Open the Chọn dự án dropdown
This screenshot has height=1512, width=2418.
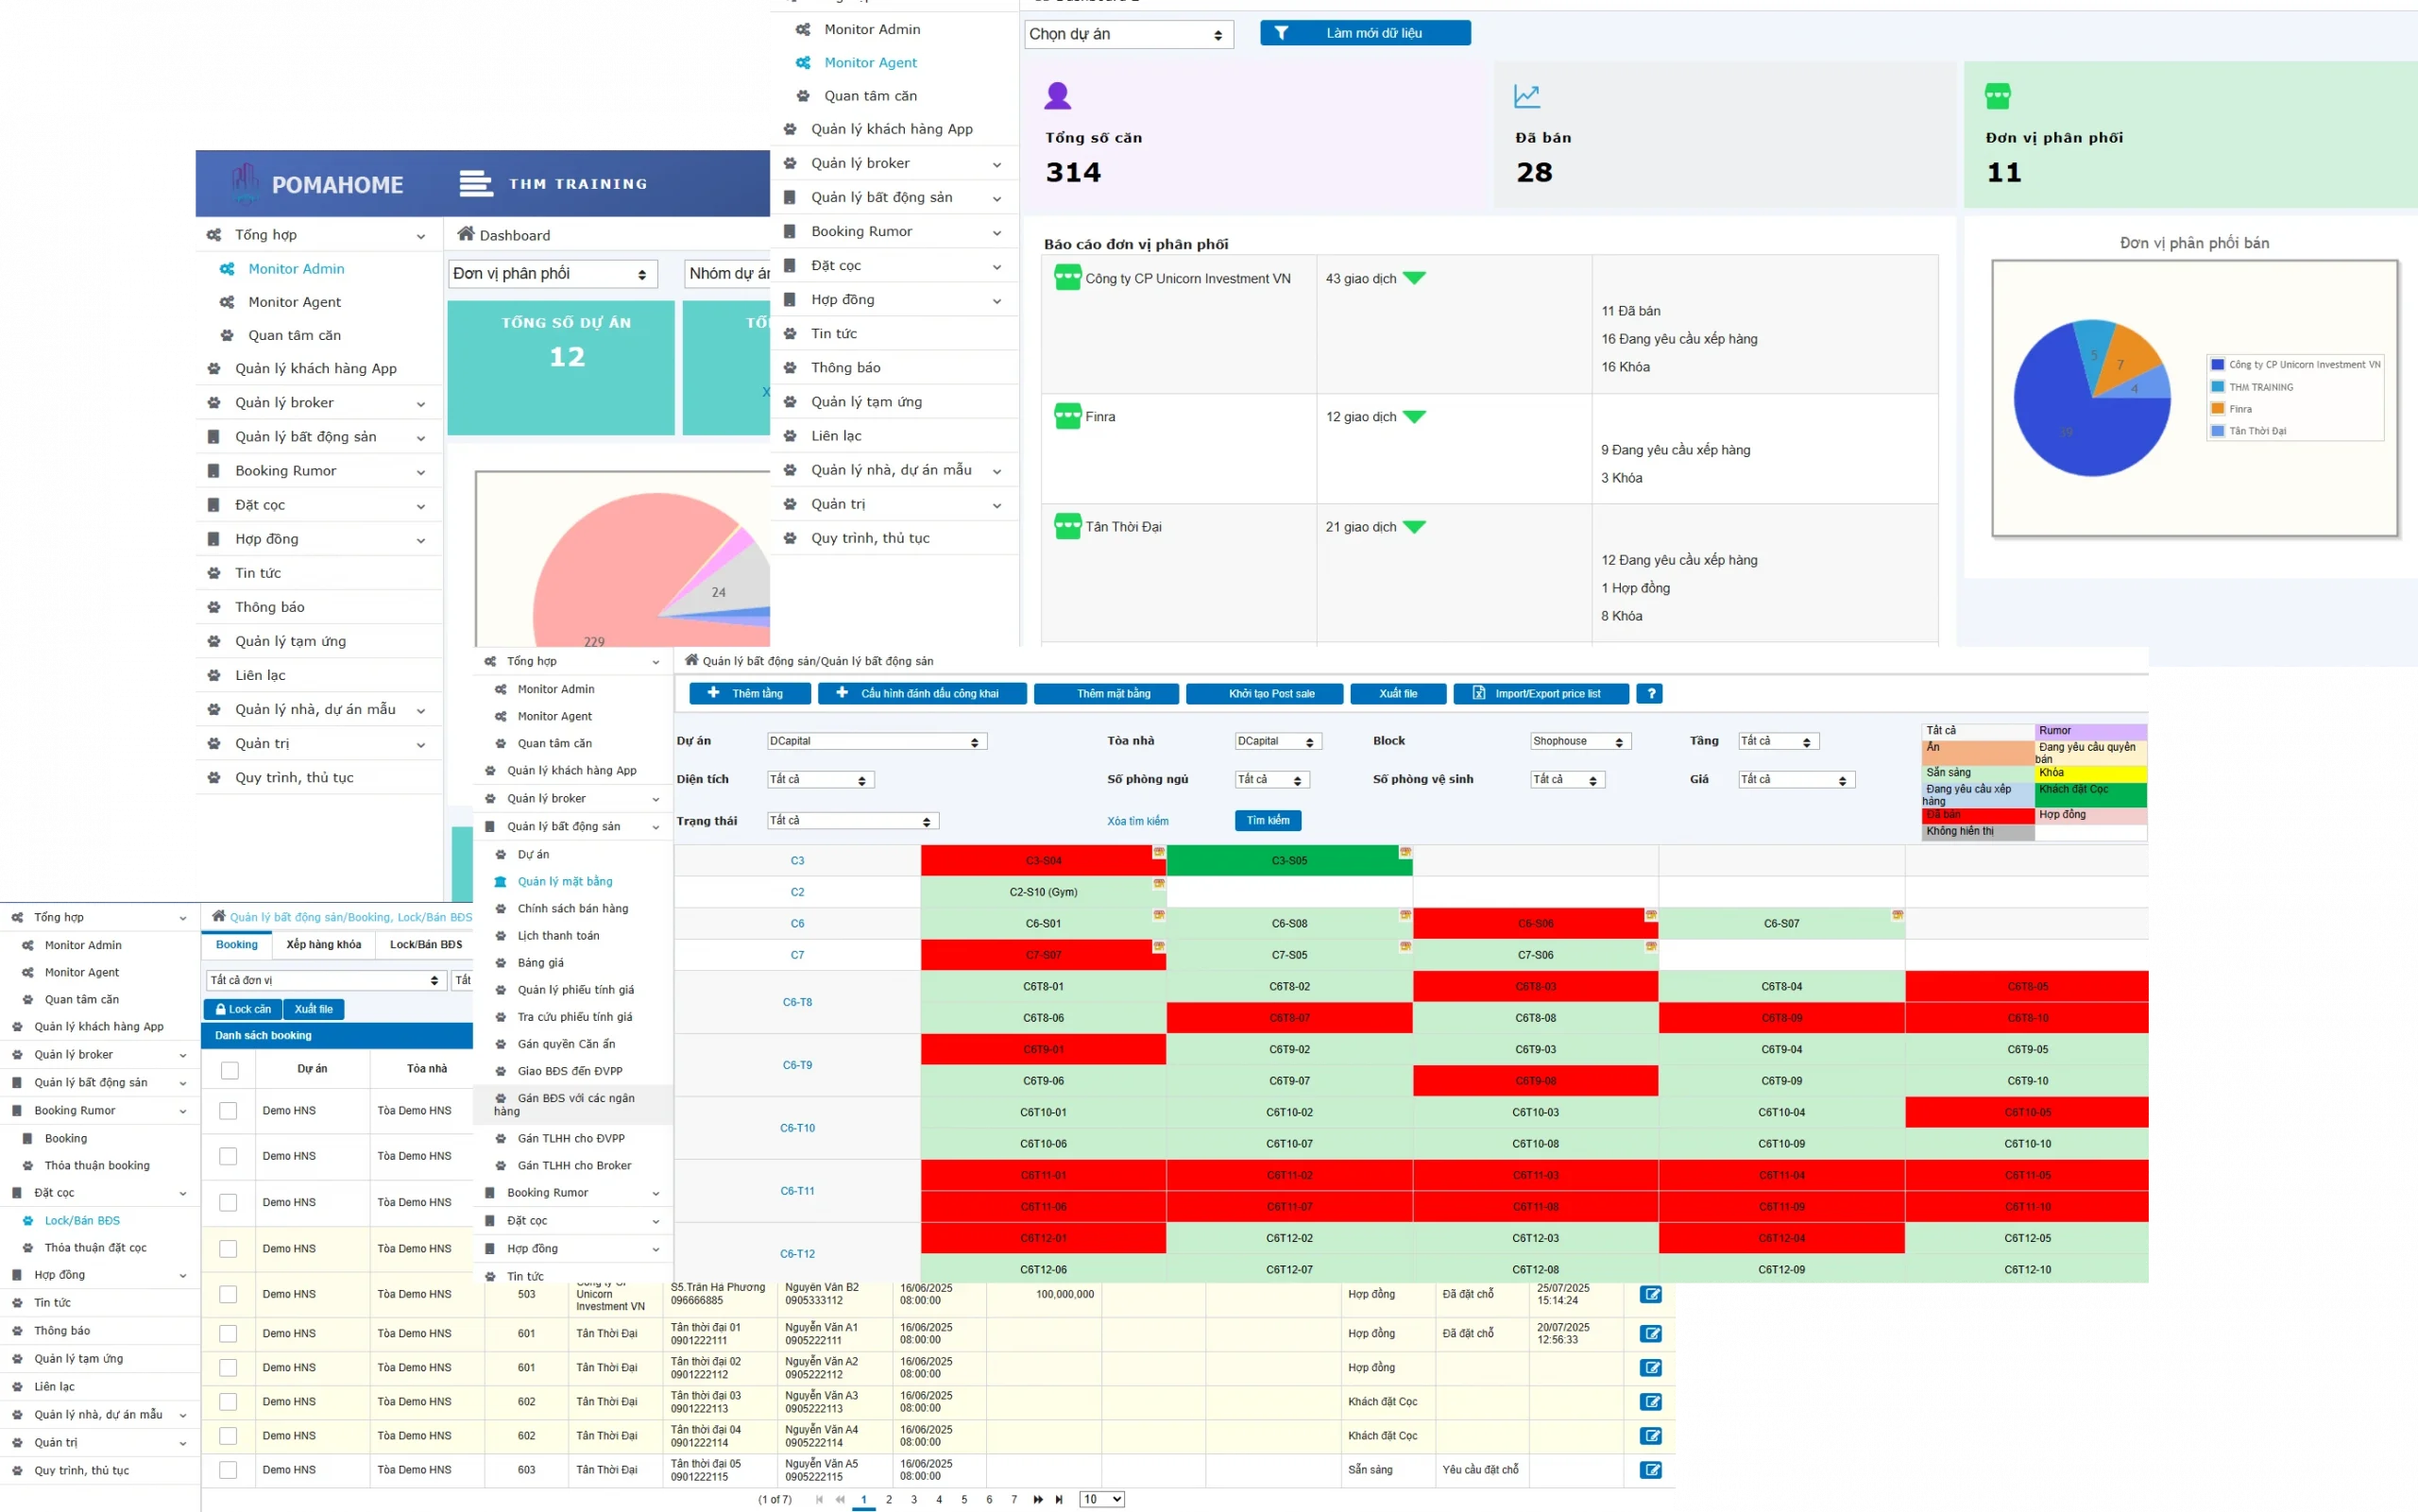[1128, 34]
